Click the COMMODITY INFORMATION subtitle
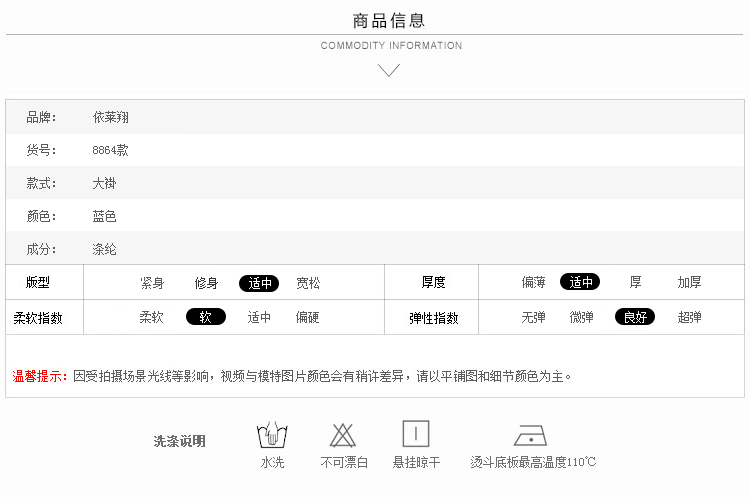The width and height of the screenshot is (750, 497). [391, 45]
